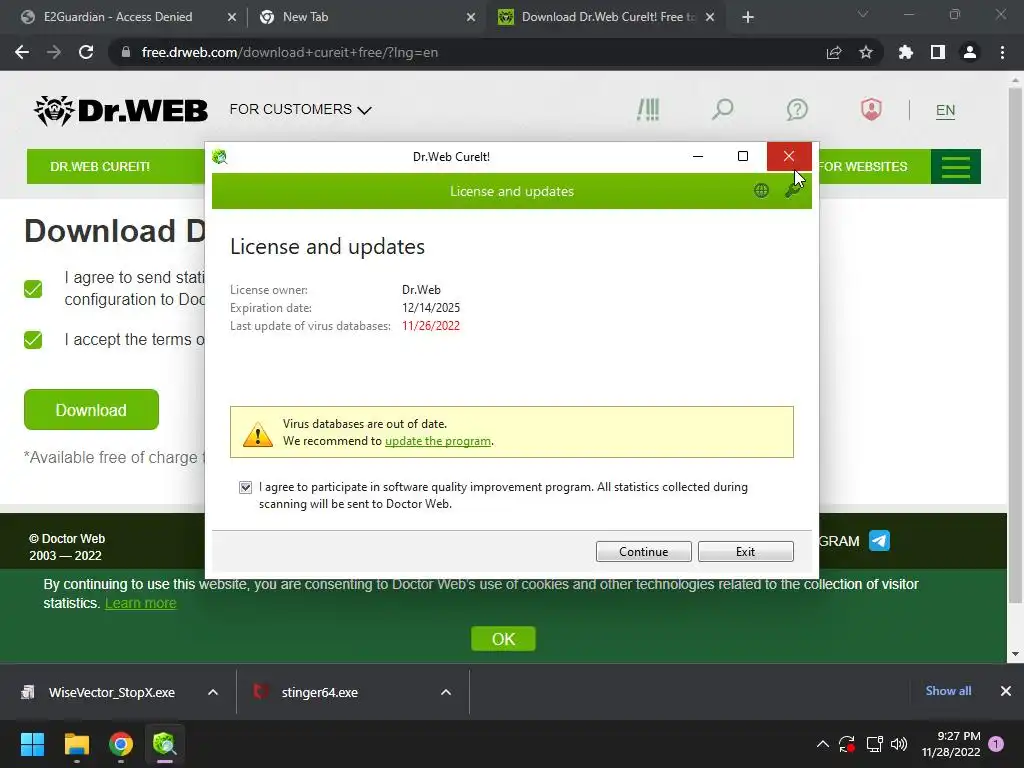The height and width of the screenshot is (768, 1024).
Task: Click Continue in CureIt dialog
Action: pos(643,551)
